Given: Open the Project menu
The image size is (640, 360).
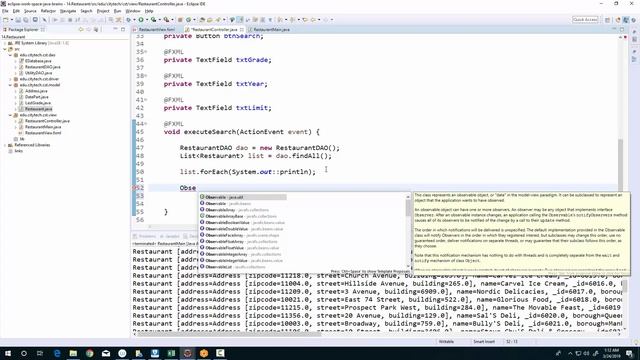Looking at the screenshot, I should [x=103, y=11].
